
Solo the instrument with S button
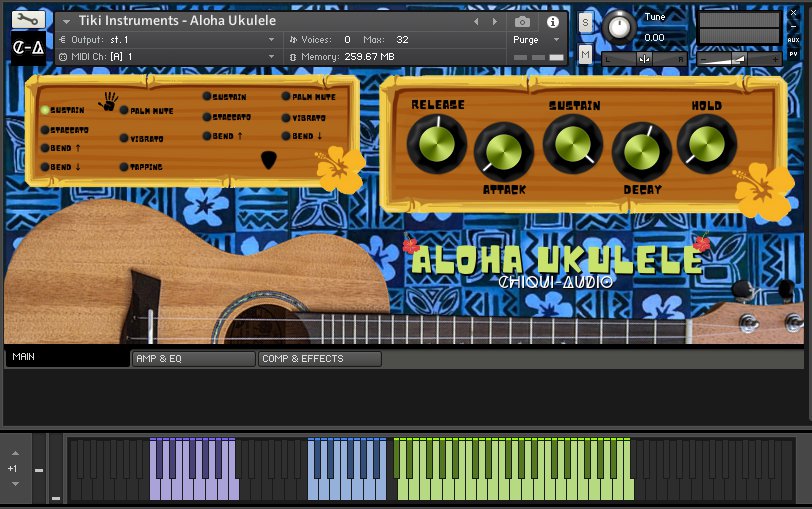point(585,22)
